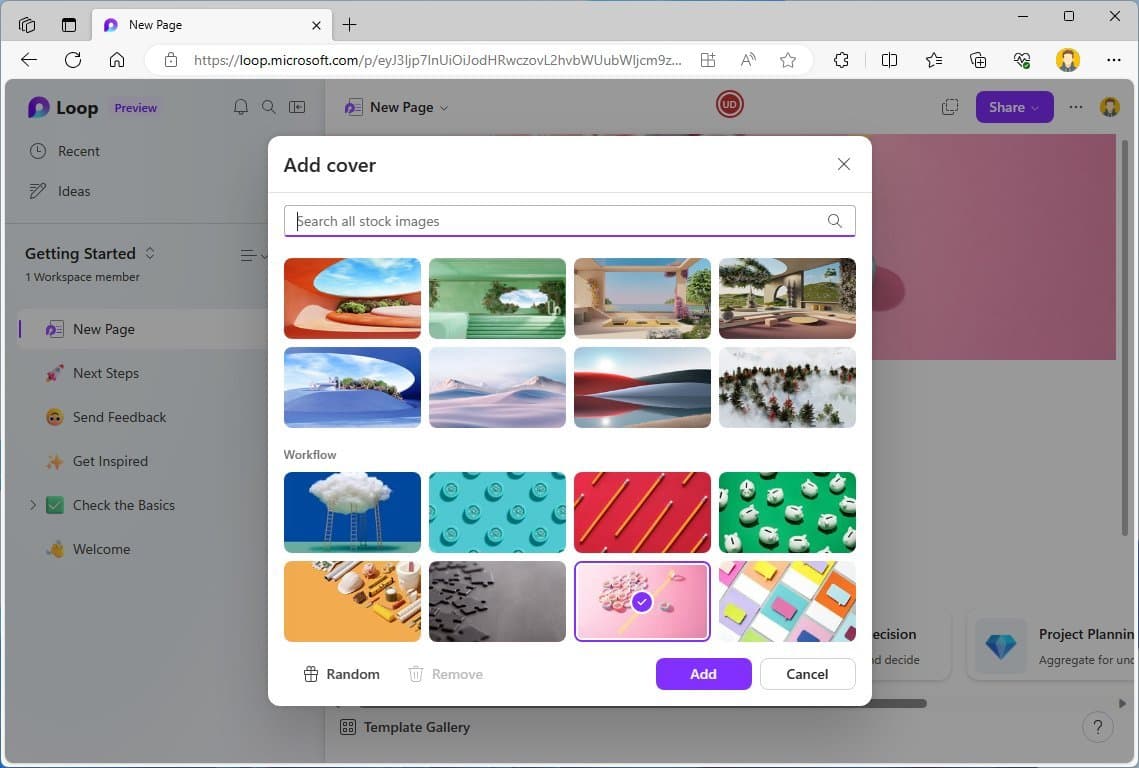
Task: Open the three-dots more options menu
Action: (1076, 107)
